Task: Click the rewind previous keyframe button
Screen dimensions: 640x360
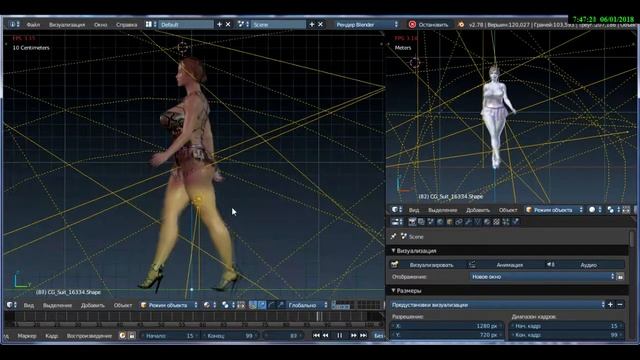Action: 326,336
